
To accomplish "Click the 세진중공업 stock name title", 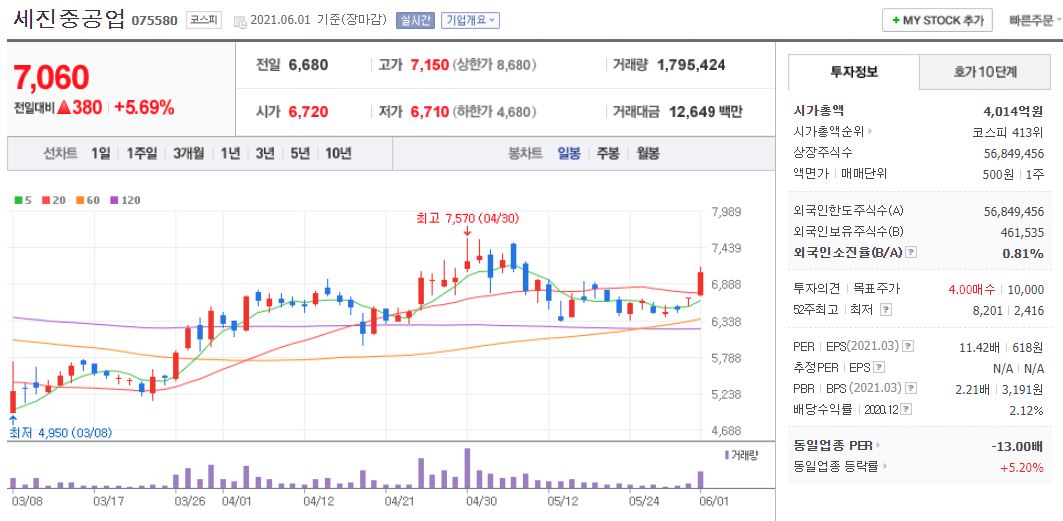I will click(x=68, y=19).
